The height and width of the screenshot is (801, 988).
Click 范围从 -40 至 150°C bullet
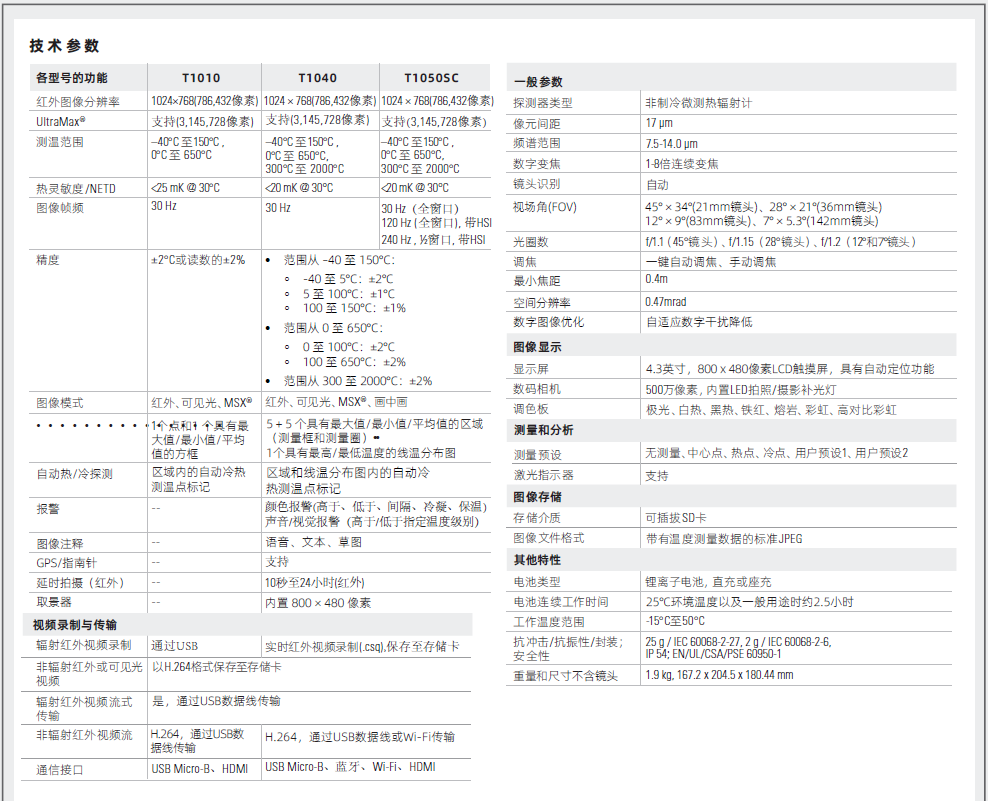[340, 260]
